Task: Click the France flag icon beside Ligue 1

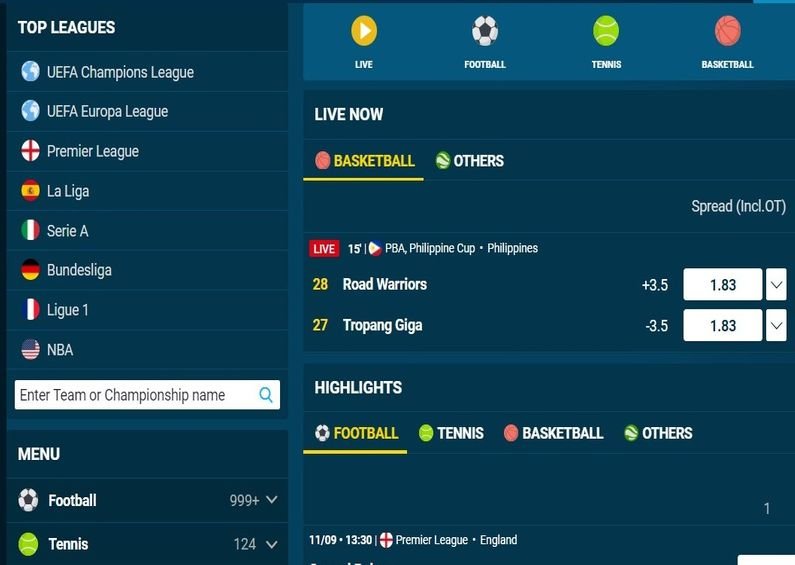Action: click(30, 309)
